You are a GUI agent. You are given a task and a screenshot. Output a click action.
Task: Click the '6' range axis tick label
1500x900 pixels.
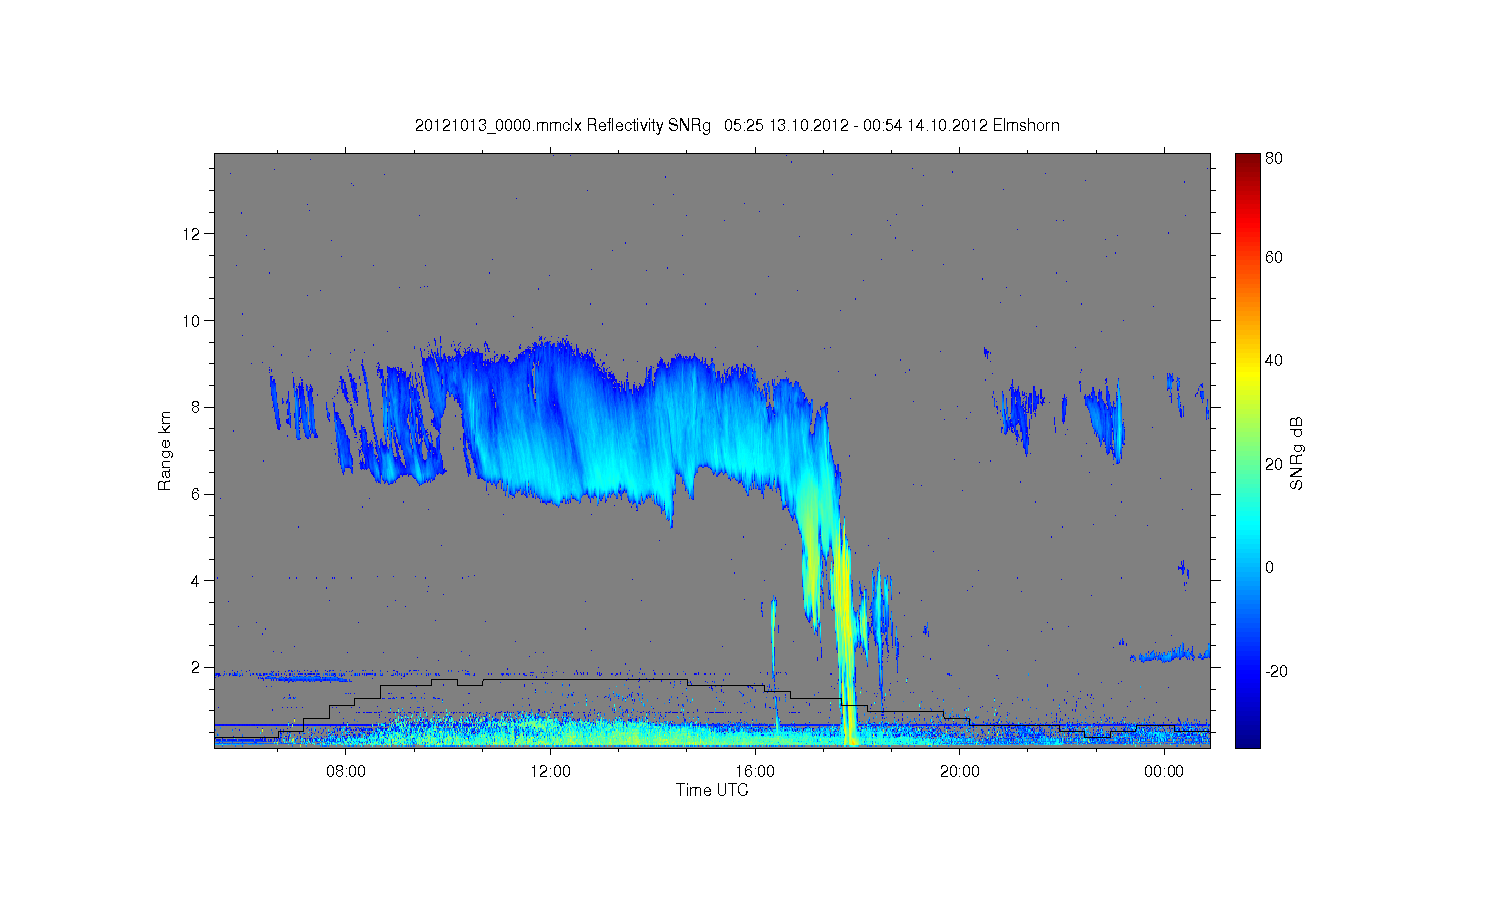coord(197,494)
